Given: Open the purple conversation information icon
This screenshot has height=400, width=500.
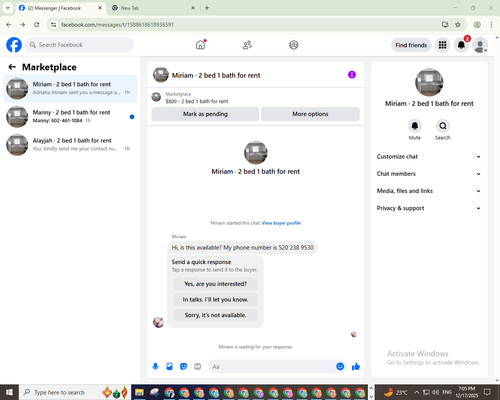Looking at the screenshot, I should (352, 75).
